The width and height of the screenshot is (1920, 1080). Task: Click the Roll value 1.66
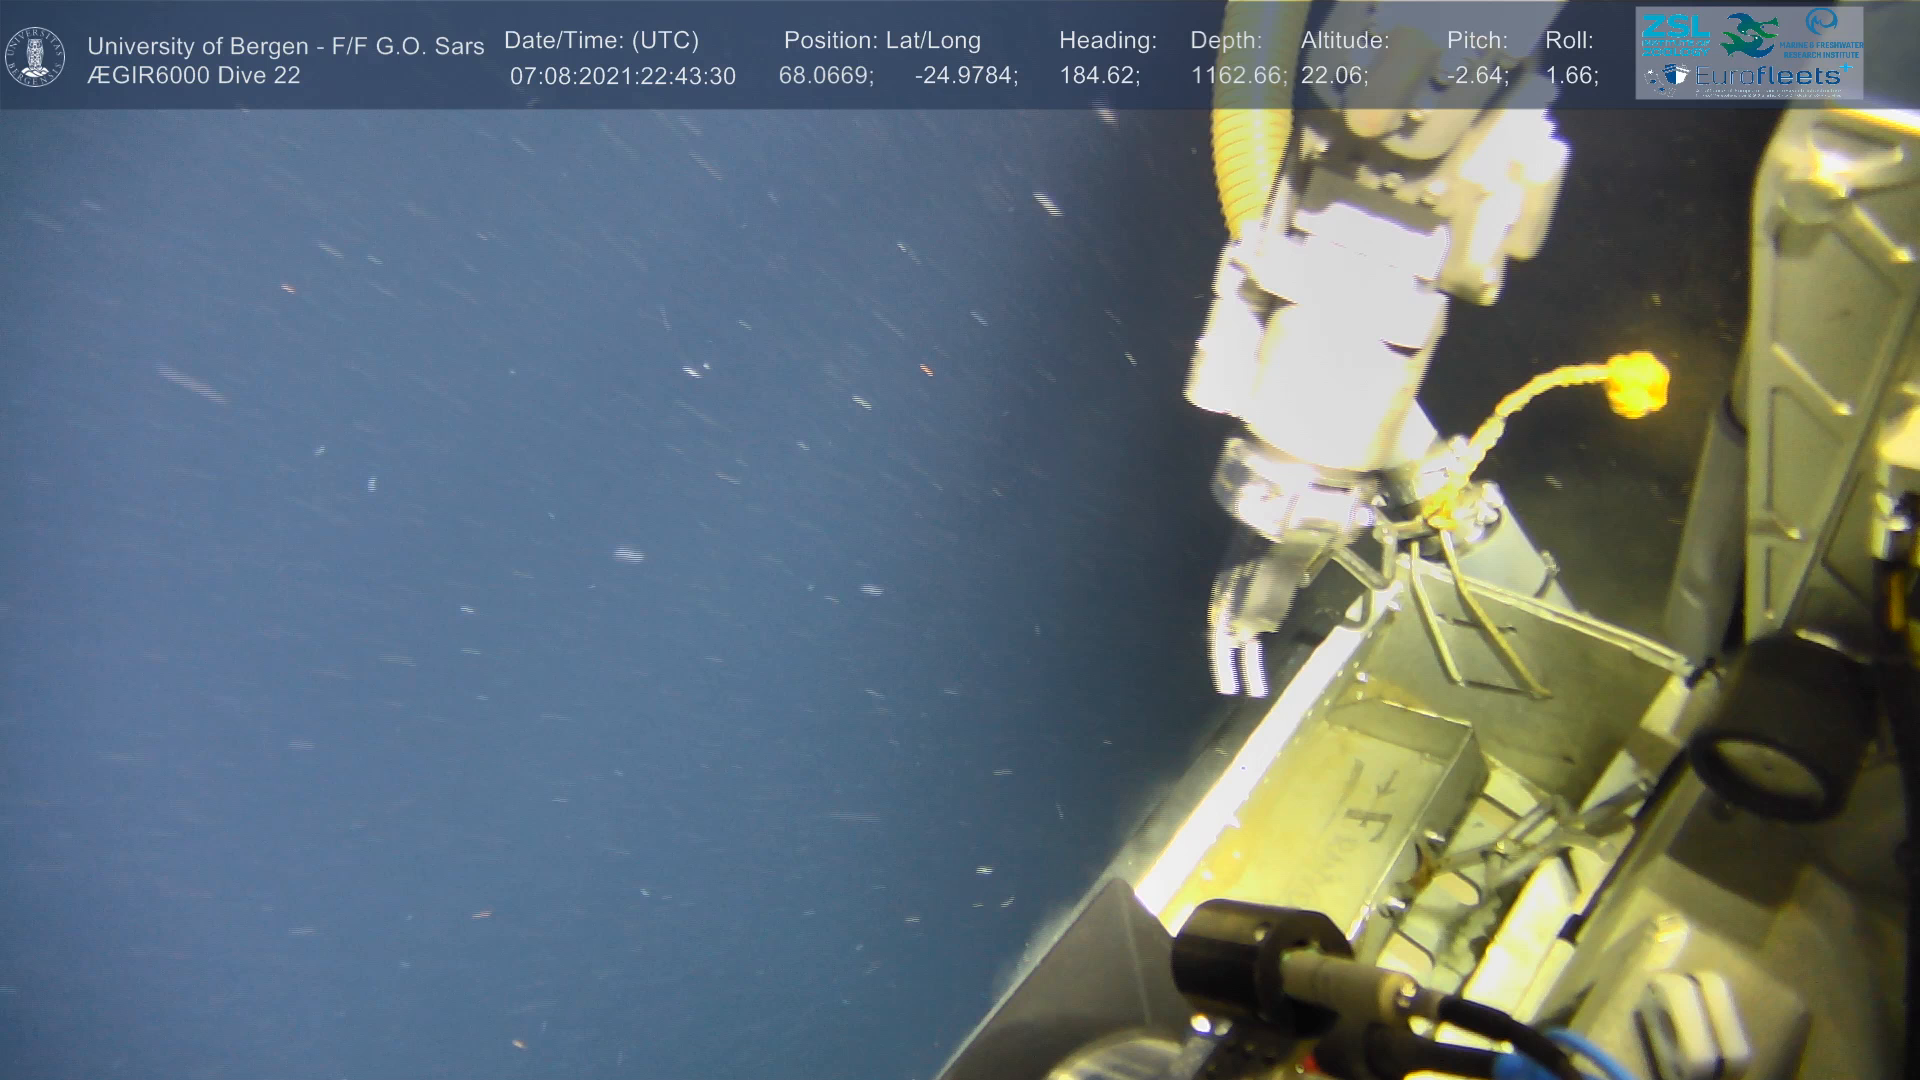click(x=1571, y=76)
